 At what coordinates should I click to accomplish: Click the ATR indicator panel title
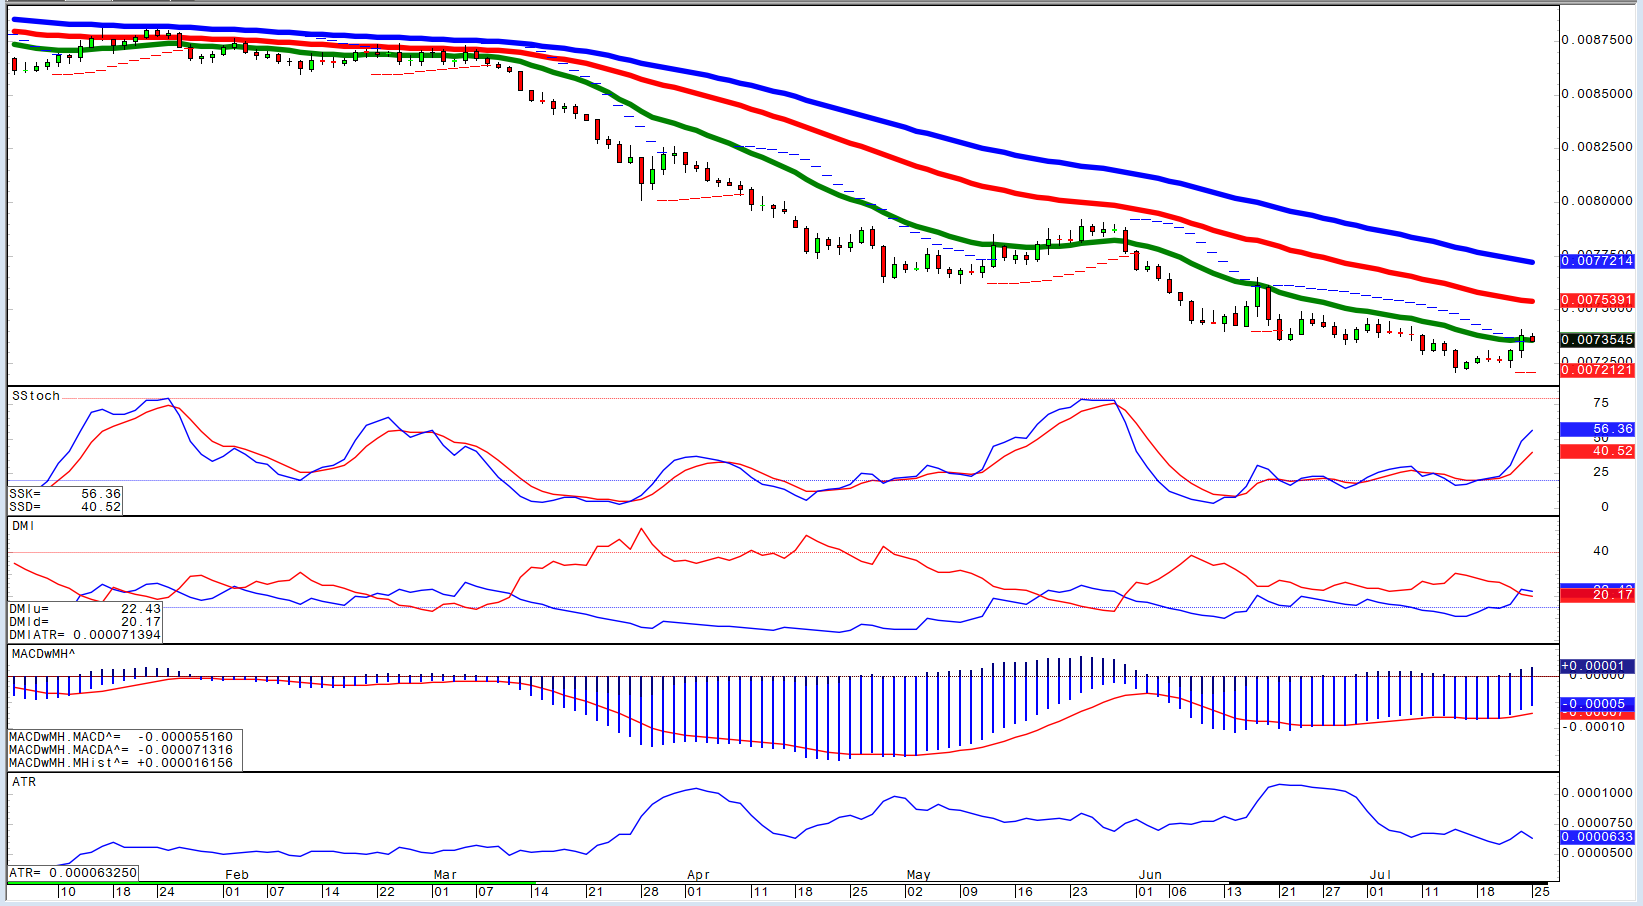pyautogui.click(x=24, y=782)
